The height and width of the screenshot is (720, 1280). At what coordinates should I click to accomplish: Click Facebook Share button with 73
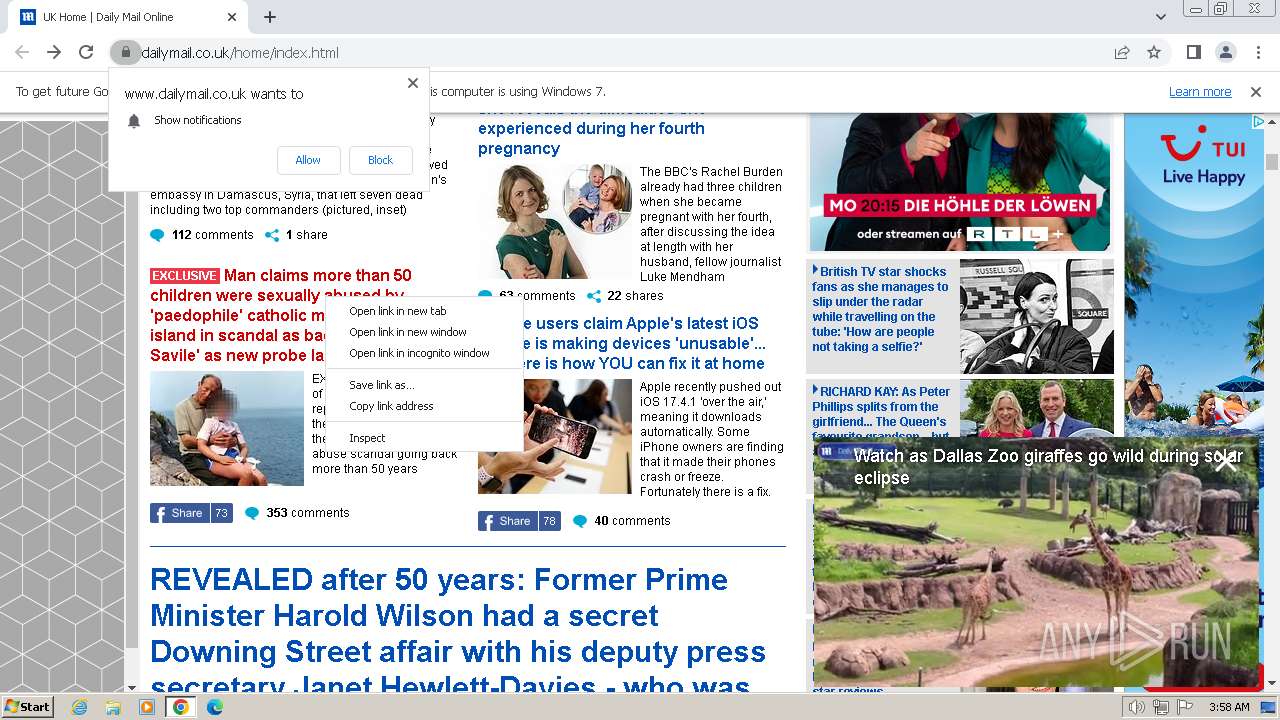(191, 513)
